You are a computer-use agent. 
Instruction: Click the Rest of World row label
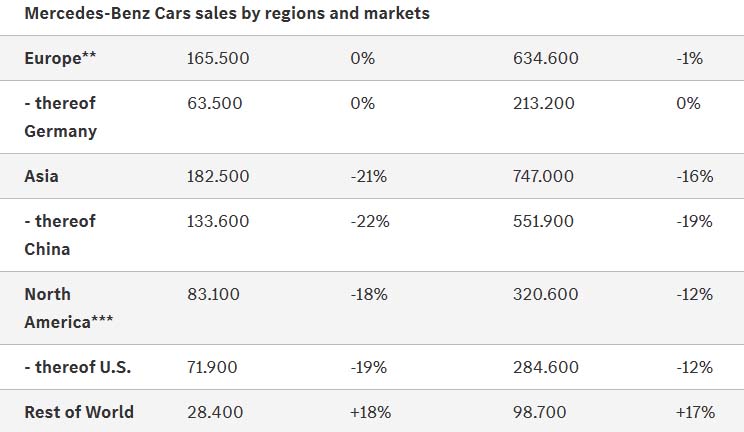79,412
